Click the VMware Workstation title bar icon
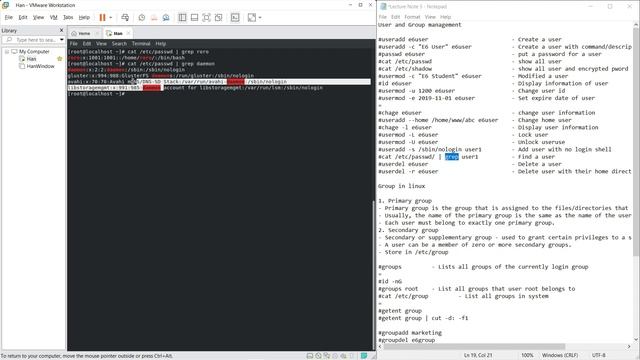The image size is (640, 360). (6, 5)
